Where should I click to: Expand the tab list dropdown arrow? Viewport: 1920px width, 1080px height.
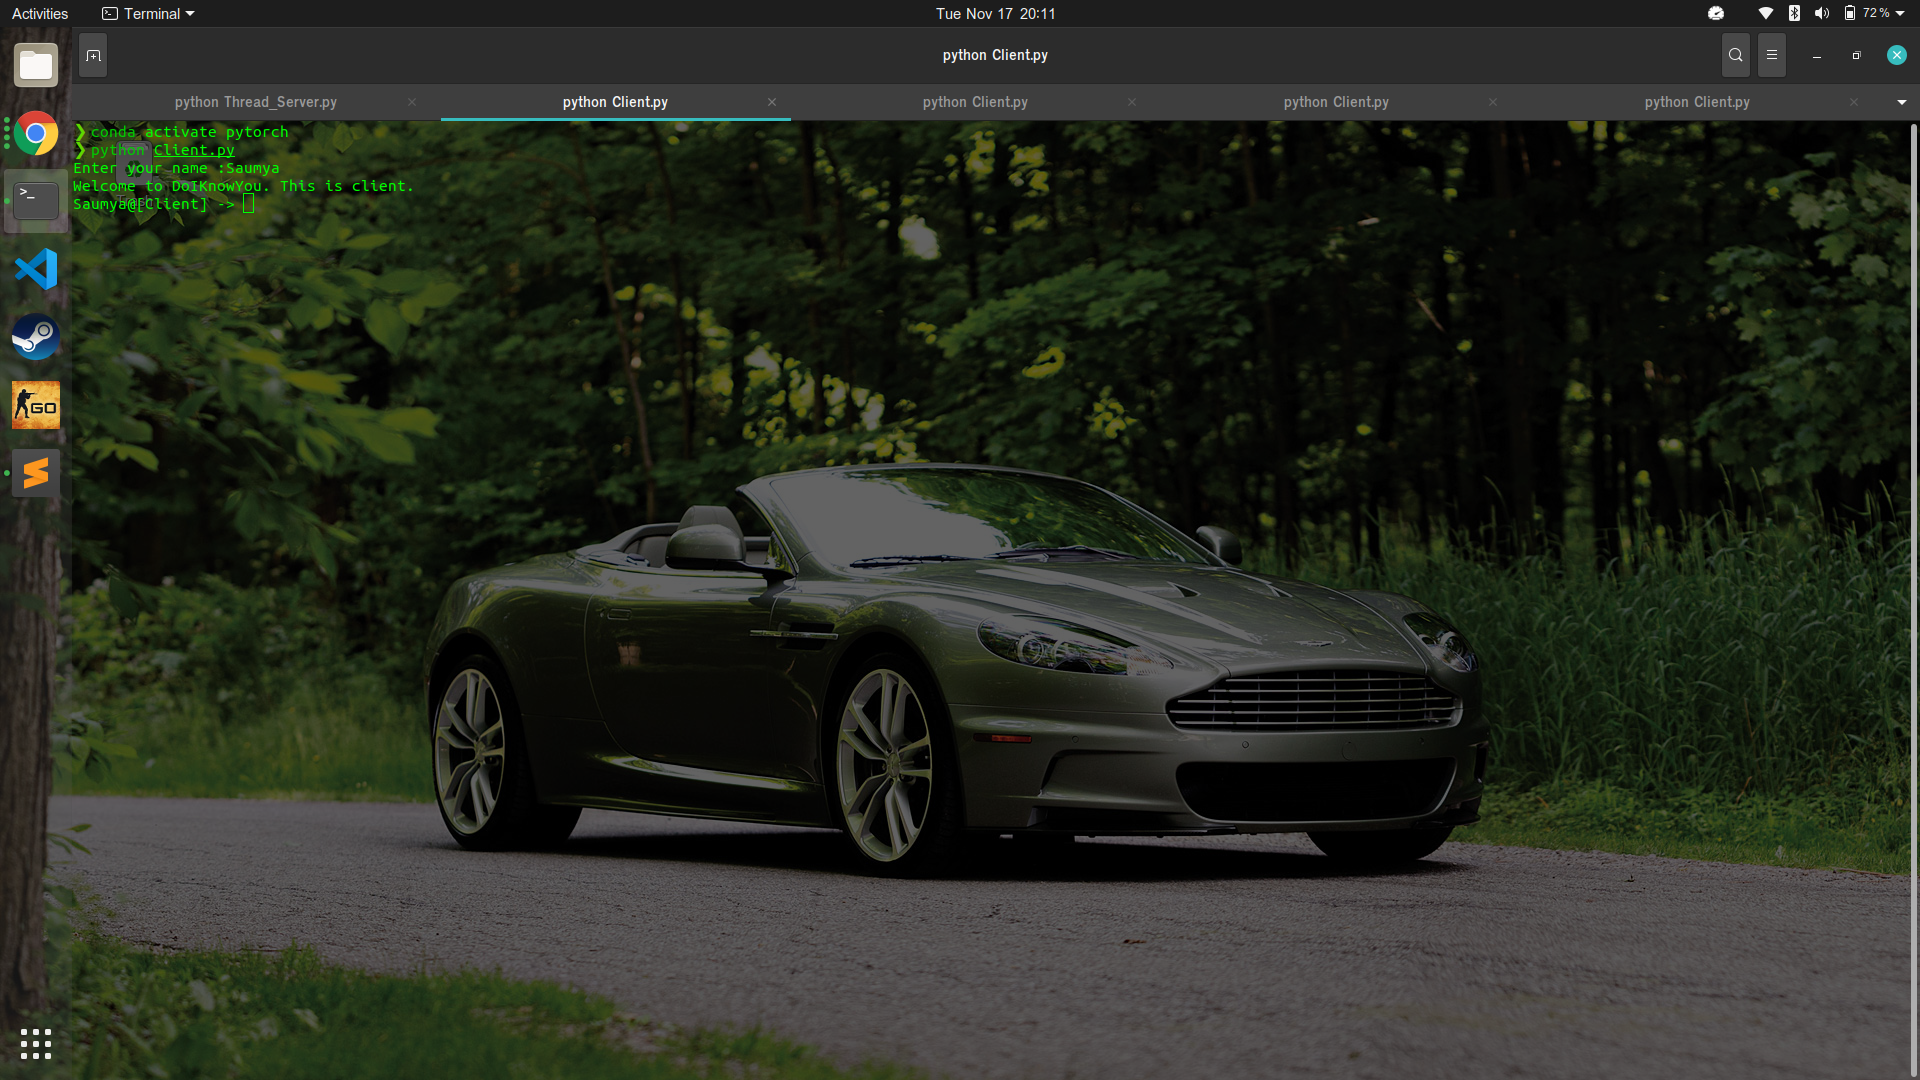click(x=1902, y=102)
